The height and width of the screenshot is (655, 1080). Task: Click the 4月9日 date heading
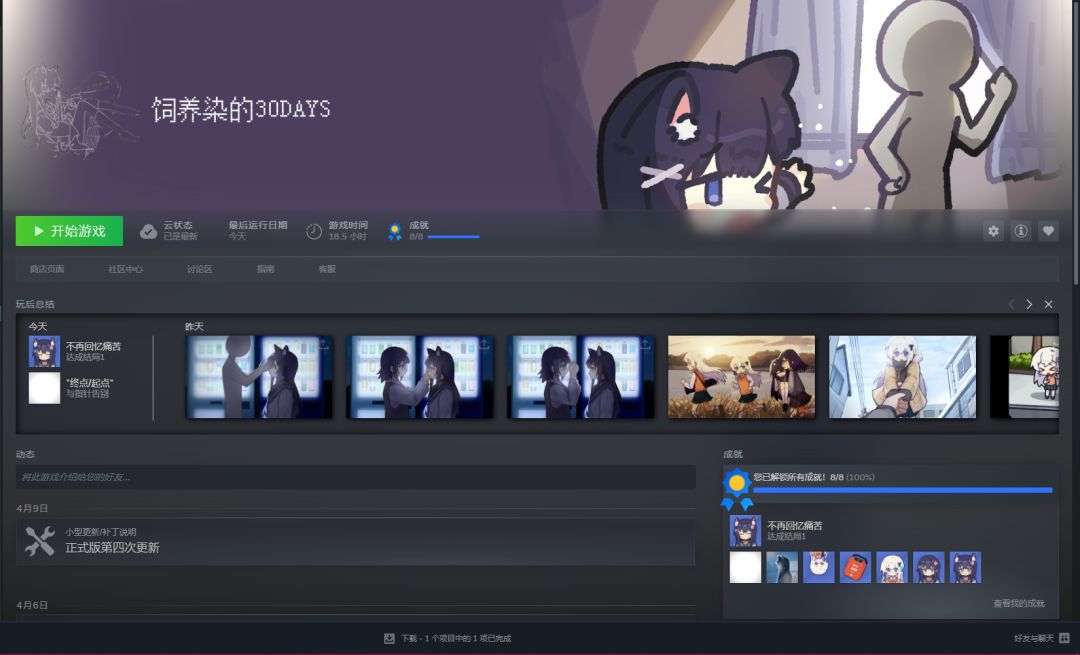(32, 508)
